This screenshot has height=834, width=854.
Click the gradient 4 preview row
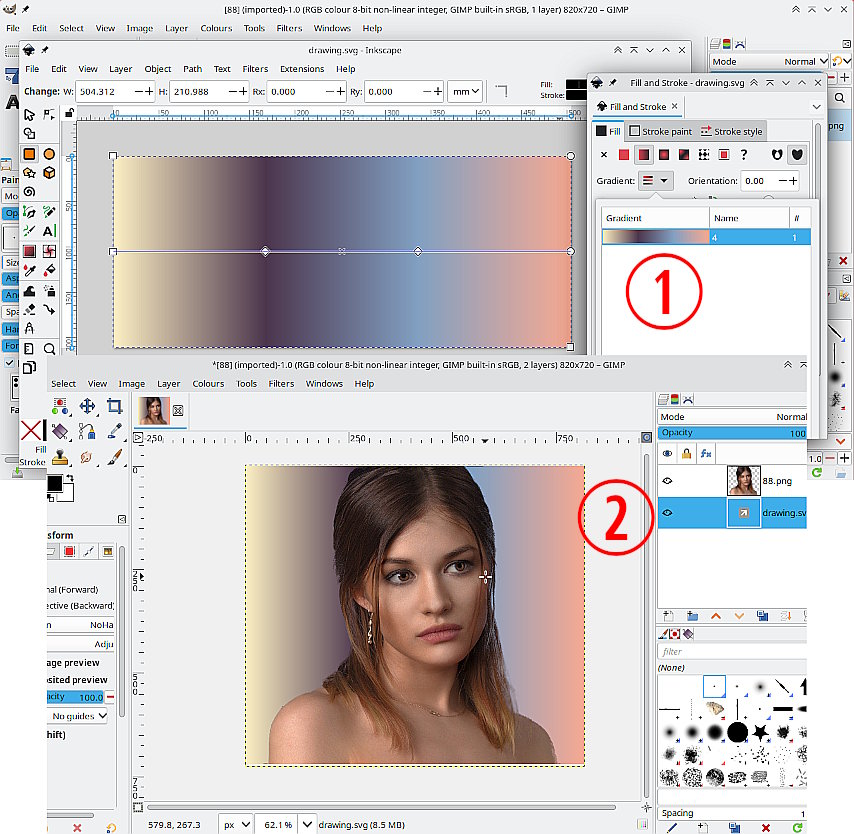[x=706, y=238]
